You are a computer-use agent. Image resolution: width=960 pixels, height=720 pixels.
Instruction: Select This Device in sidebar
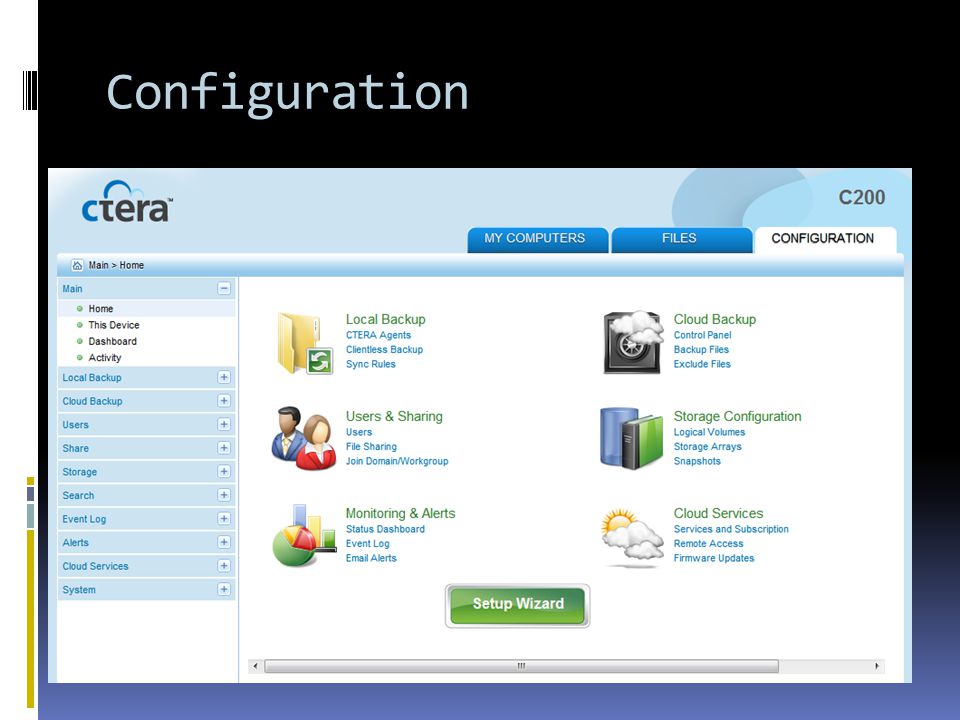(x=114, y=325)
